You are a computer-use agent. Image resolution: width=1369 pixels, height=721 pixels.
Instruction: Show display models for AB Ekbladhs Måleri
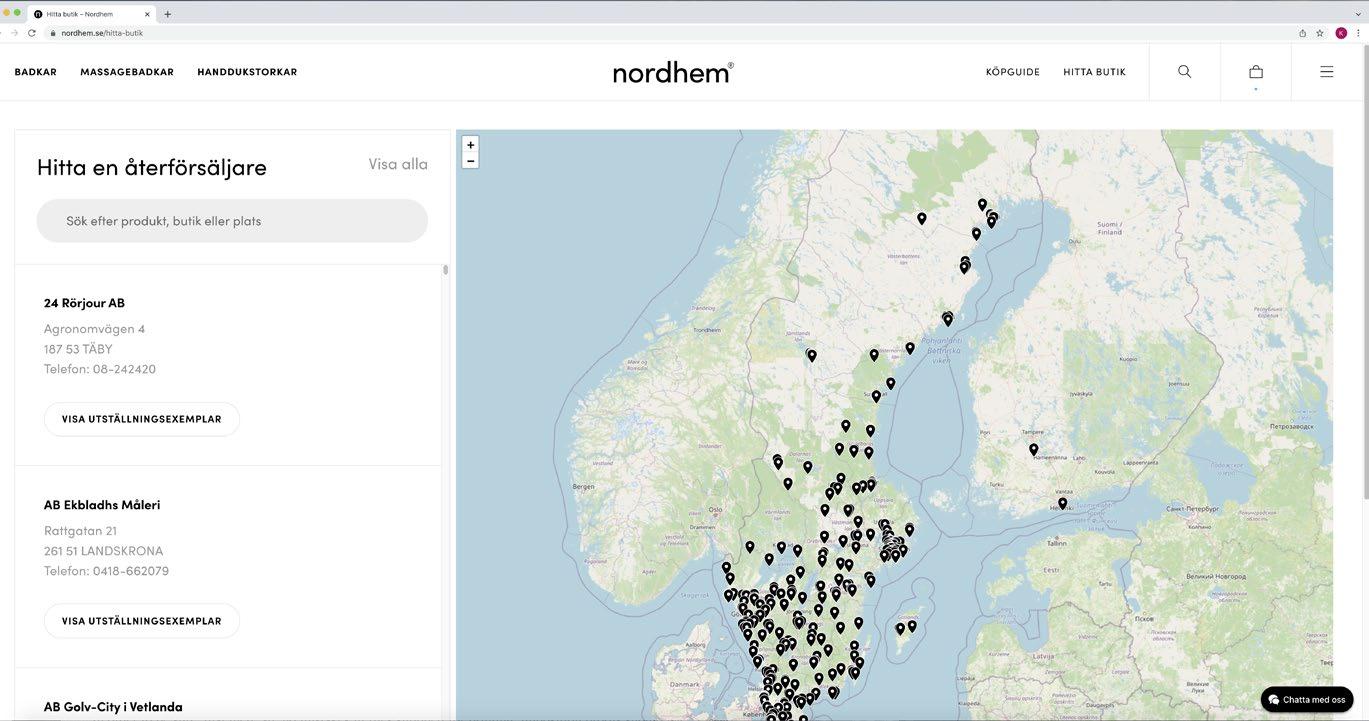tap(142, 621)
